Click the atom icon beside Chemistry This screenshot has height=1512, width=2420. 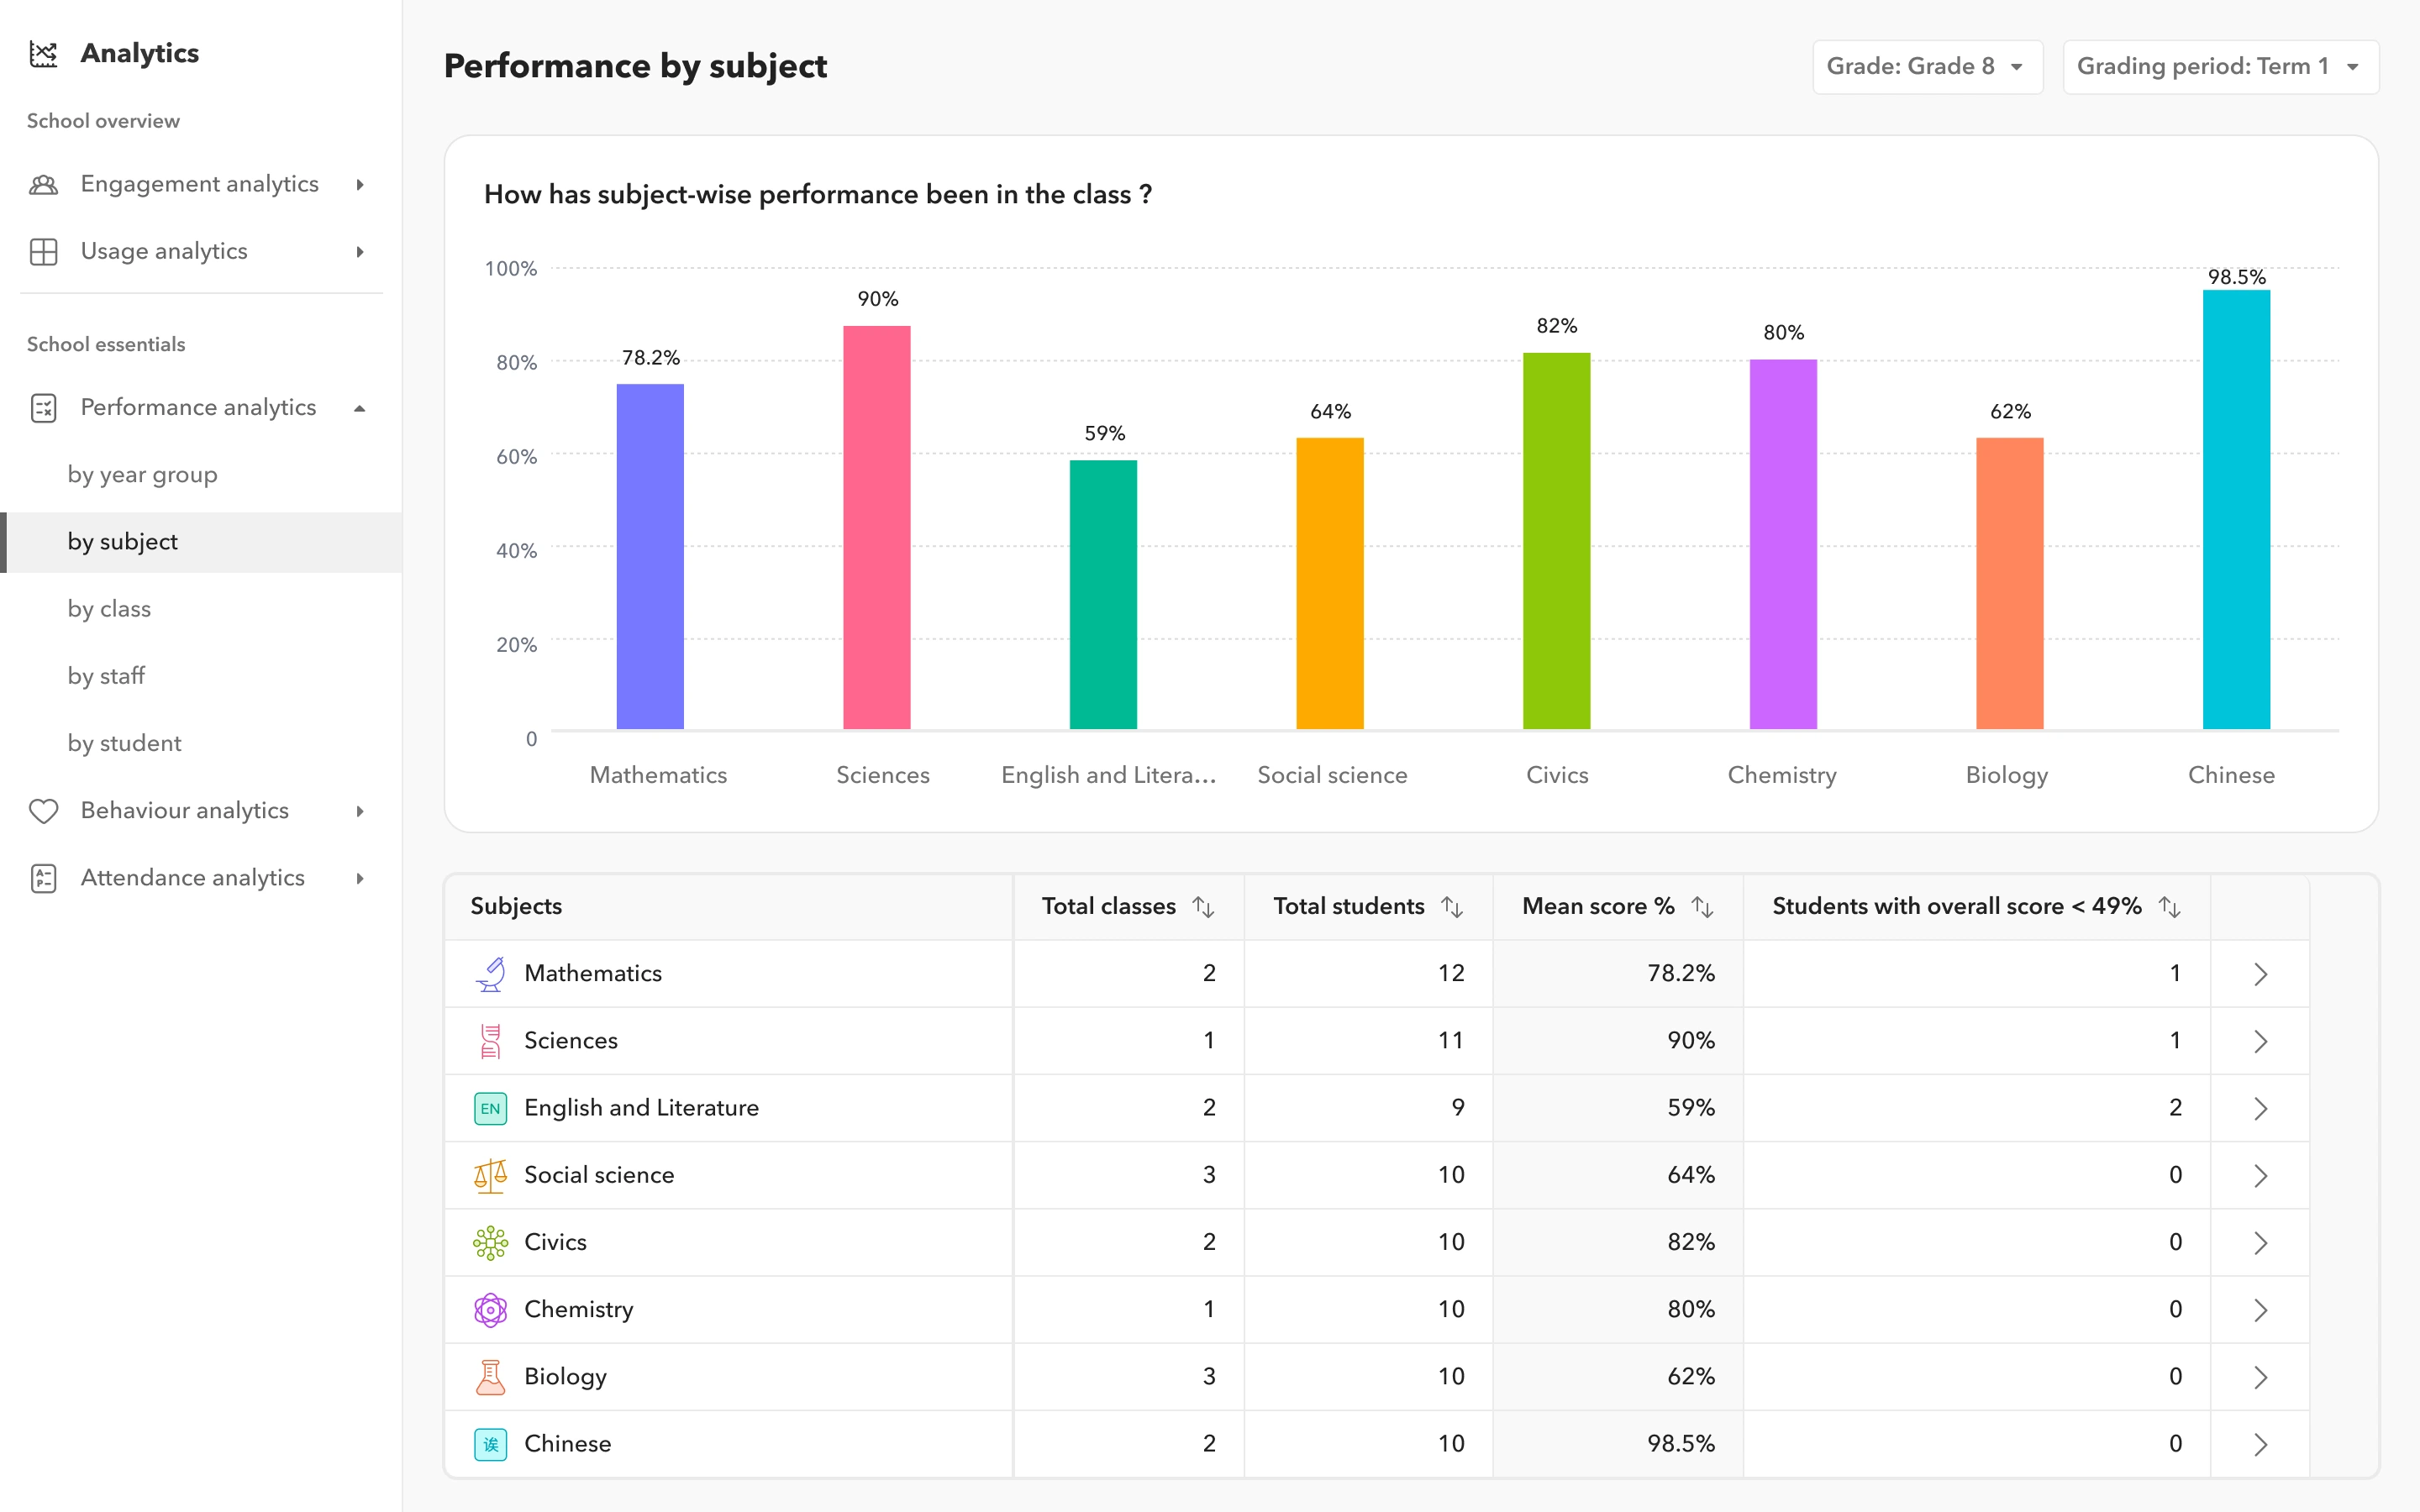coord(490,1309)
